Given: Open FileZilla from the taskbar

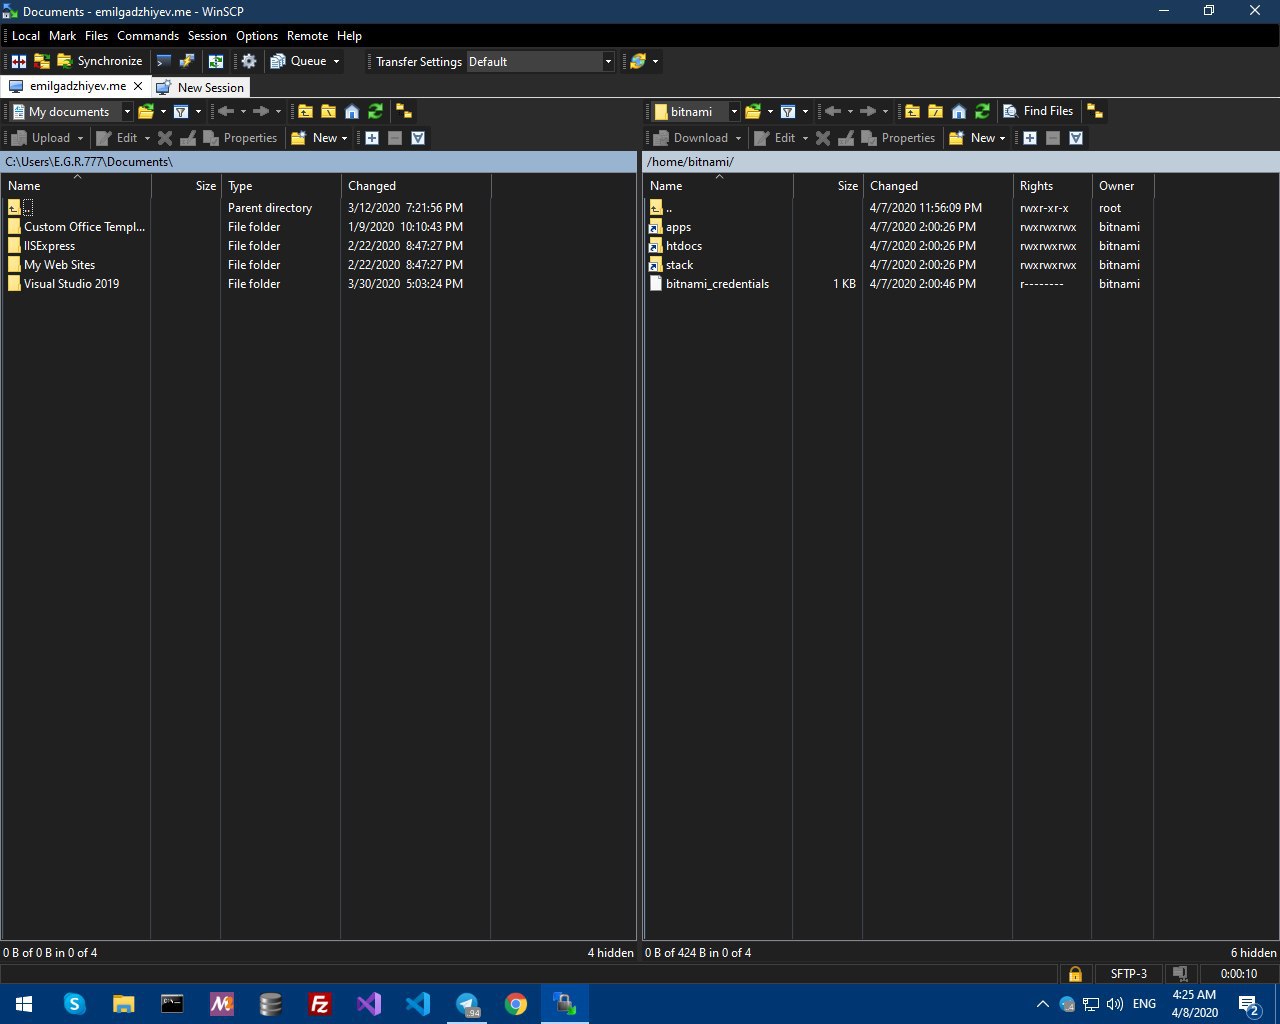Looking at the screenshot, I should [x=320, y=1004].
